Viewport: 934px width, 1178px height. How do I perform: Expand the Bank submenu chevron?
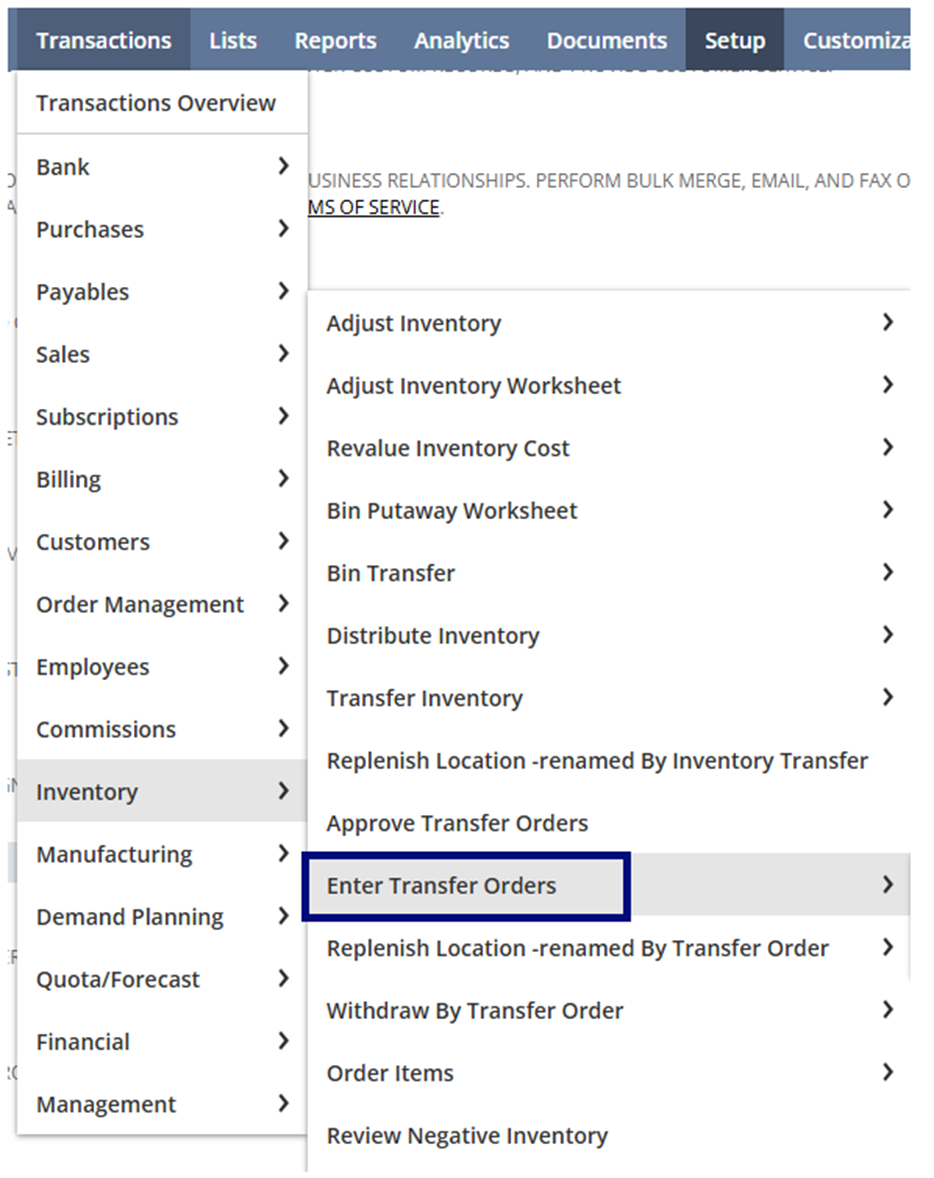click(283, 166)
